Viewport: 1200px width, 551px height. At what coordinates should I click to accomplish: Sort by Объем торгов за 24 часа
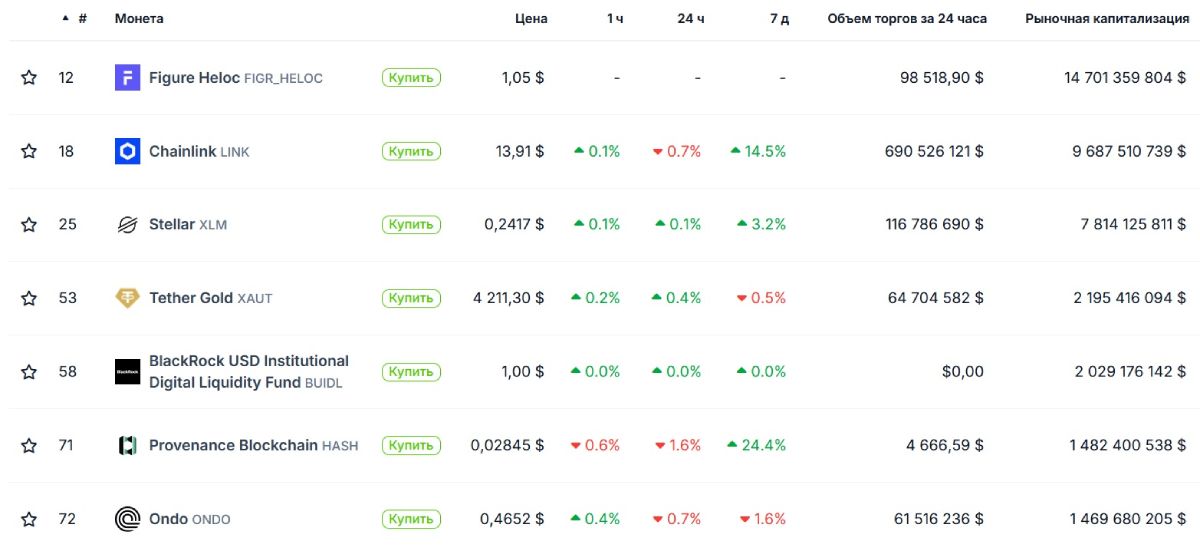(906, 19)
